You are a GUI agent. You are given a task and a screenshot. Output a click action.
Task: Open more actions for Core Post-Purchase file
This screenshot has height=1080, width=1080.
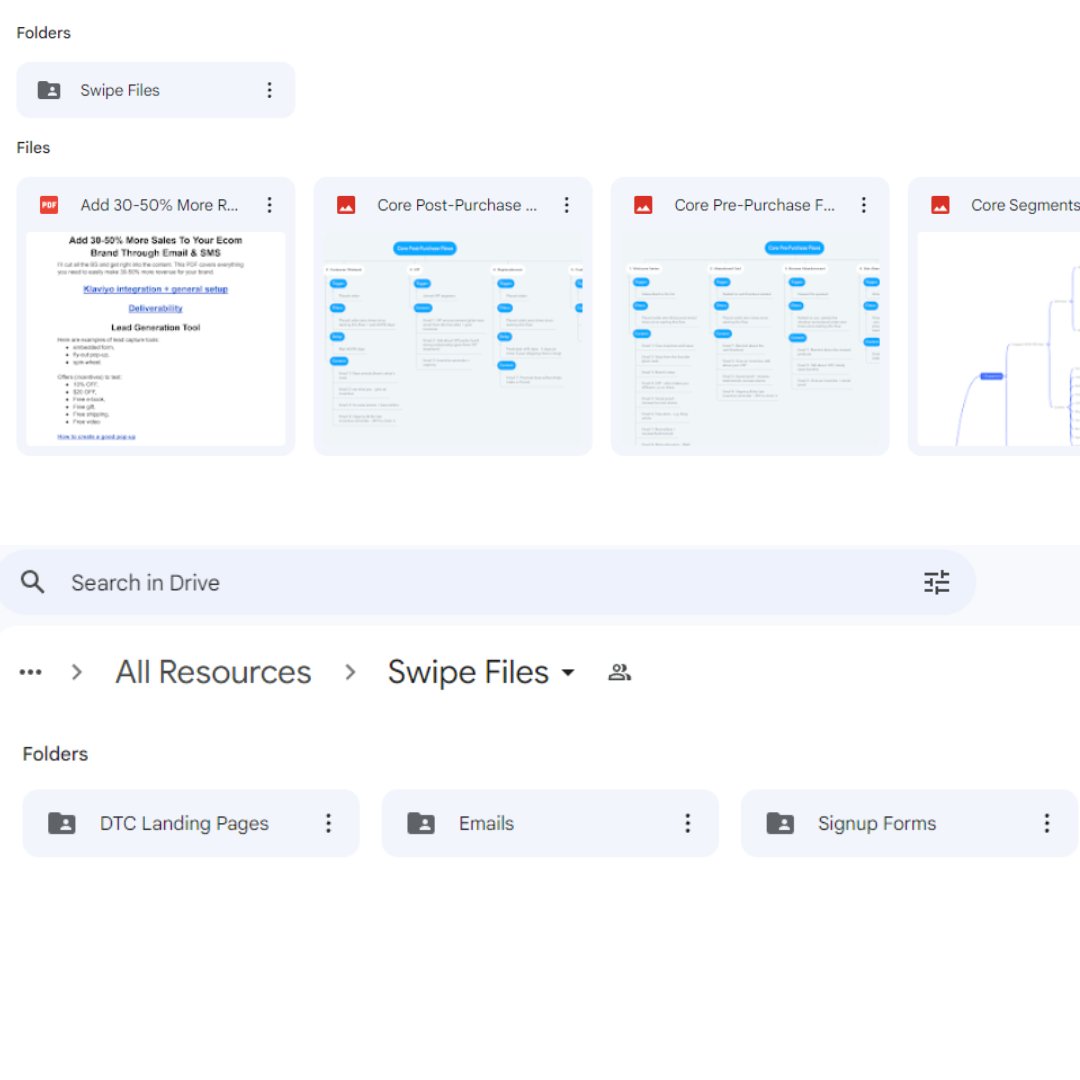click(566, 205)
